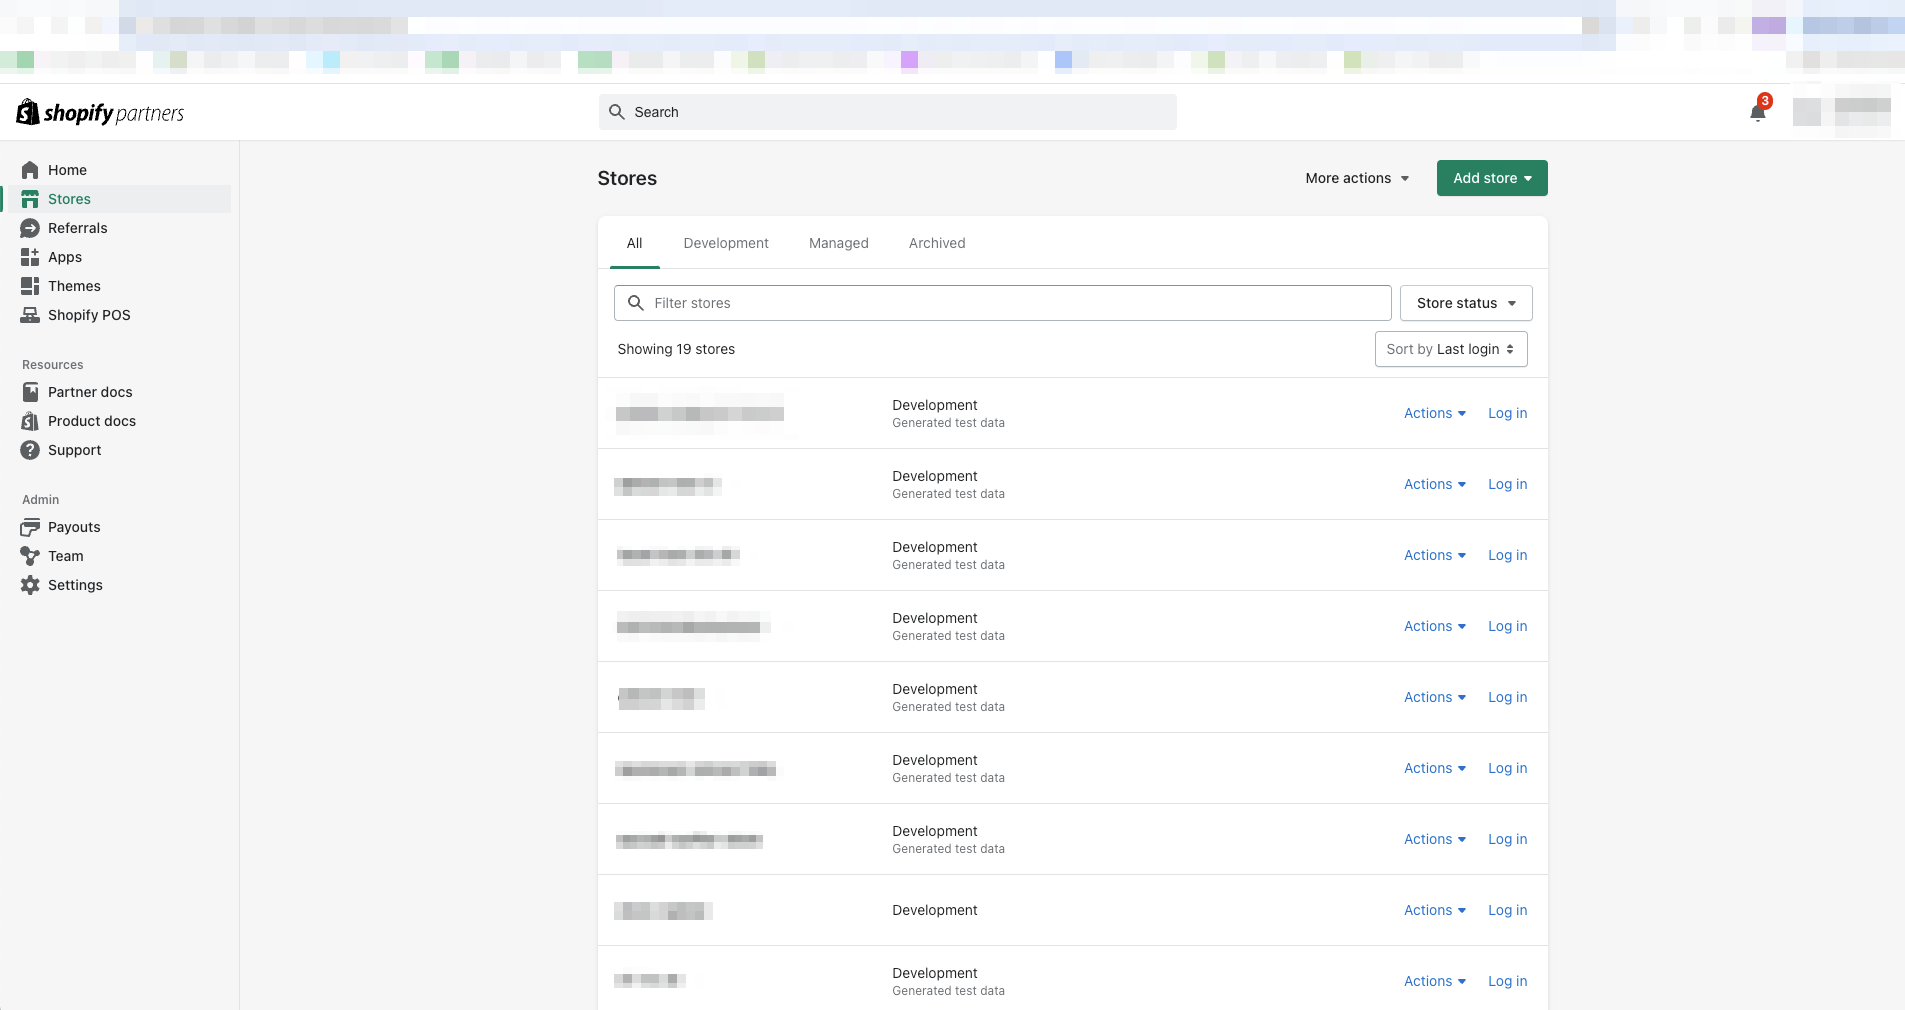The width and height of the screenshot is (1905, 1010).
Task: Expand Actions for store without test data
Action: (x=1435, y=910)
